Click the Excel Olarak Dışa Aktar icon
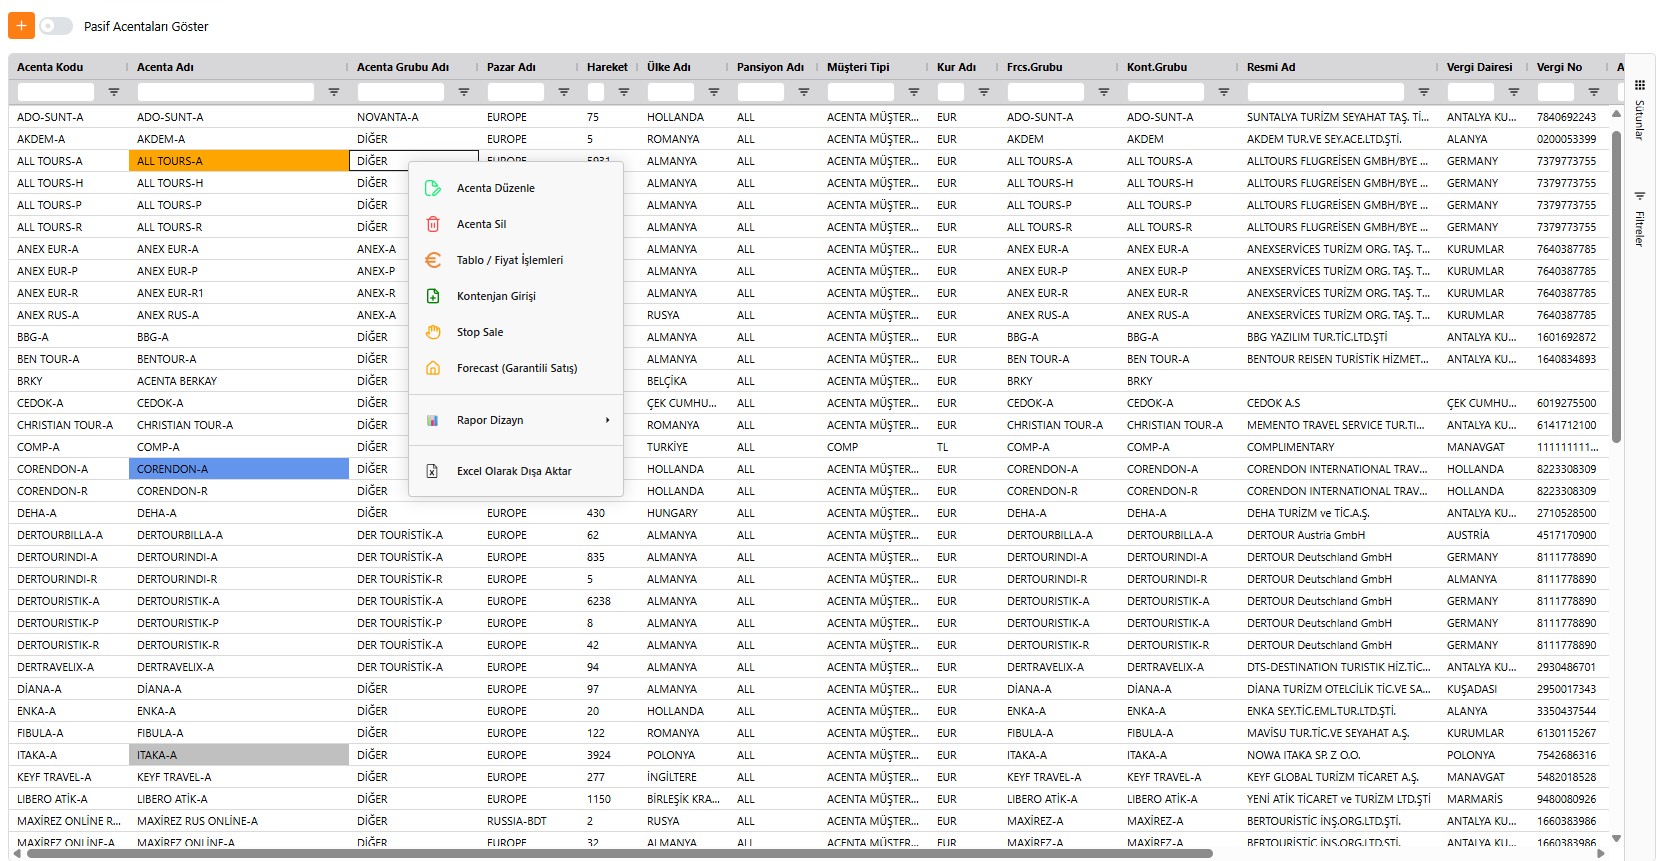 (433, 471)
